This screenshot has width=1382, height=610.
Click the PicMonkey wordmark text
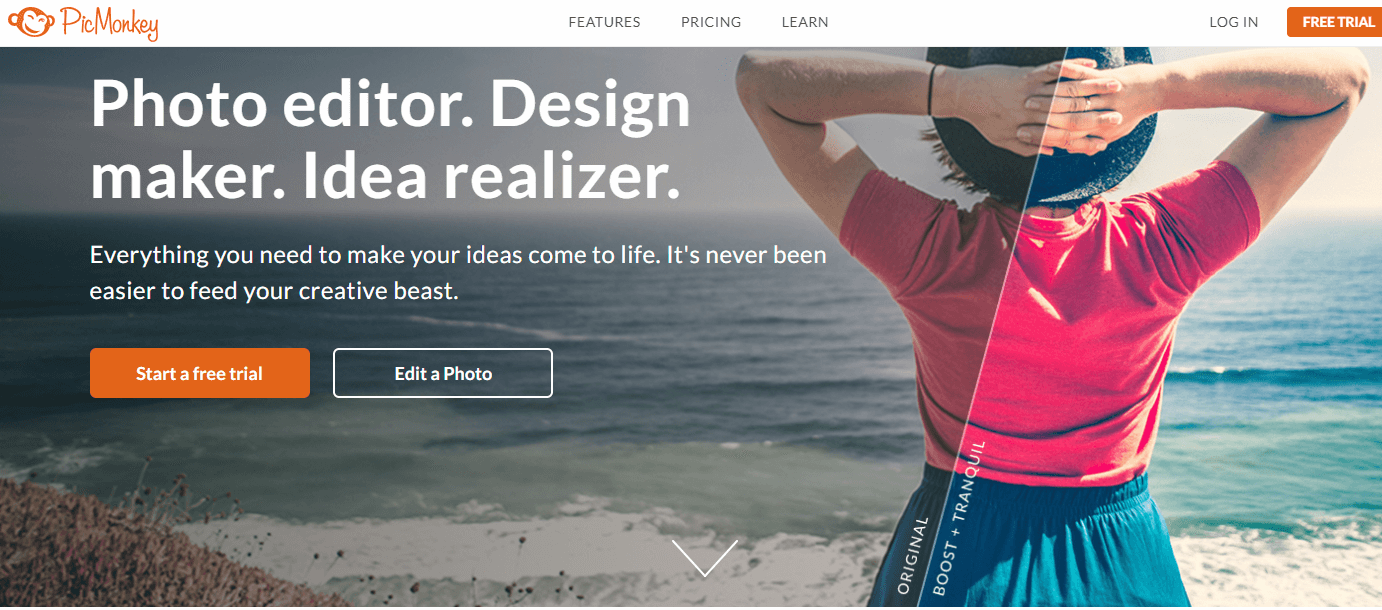(107, 24)
